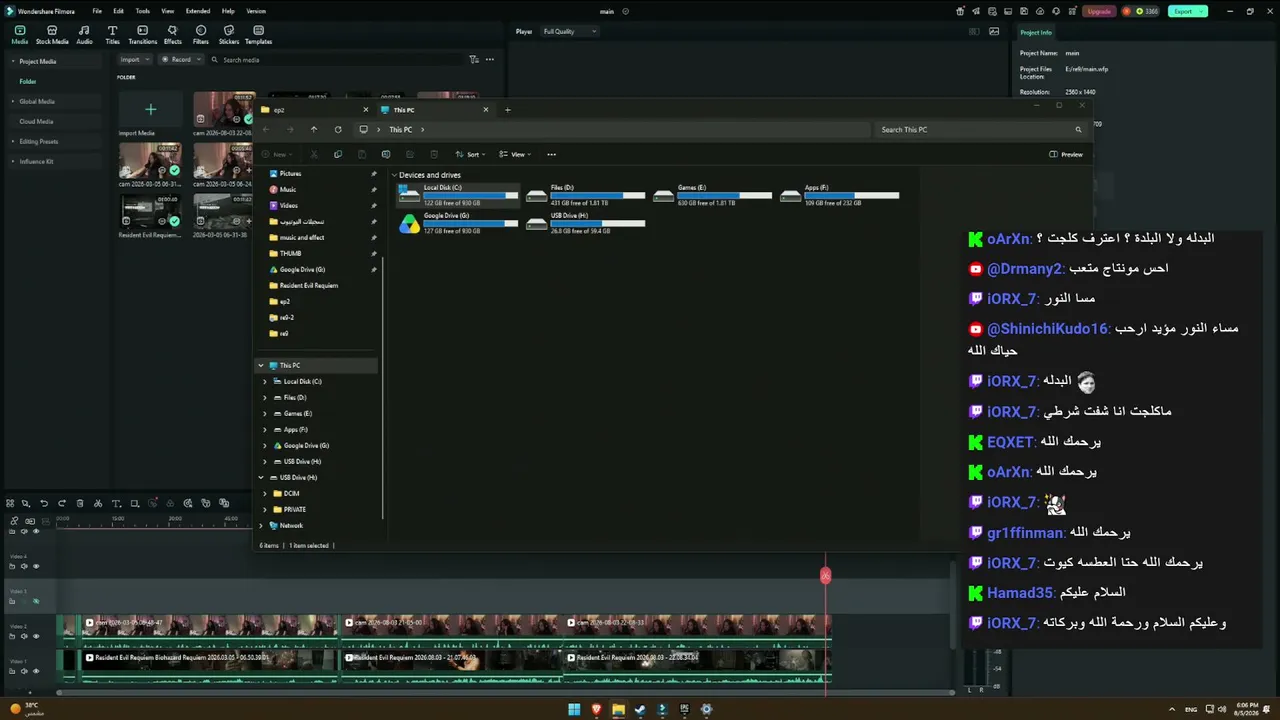Image resolution: width=1280 pixels, height=720 pixels.
Task: Open the Full Quality player dropdown
Action: [x=569, y=32]
